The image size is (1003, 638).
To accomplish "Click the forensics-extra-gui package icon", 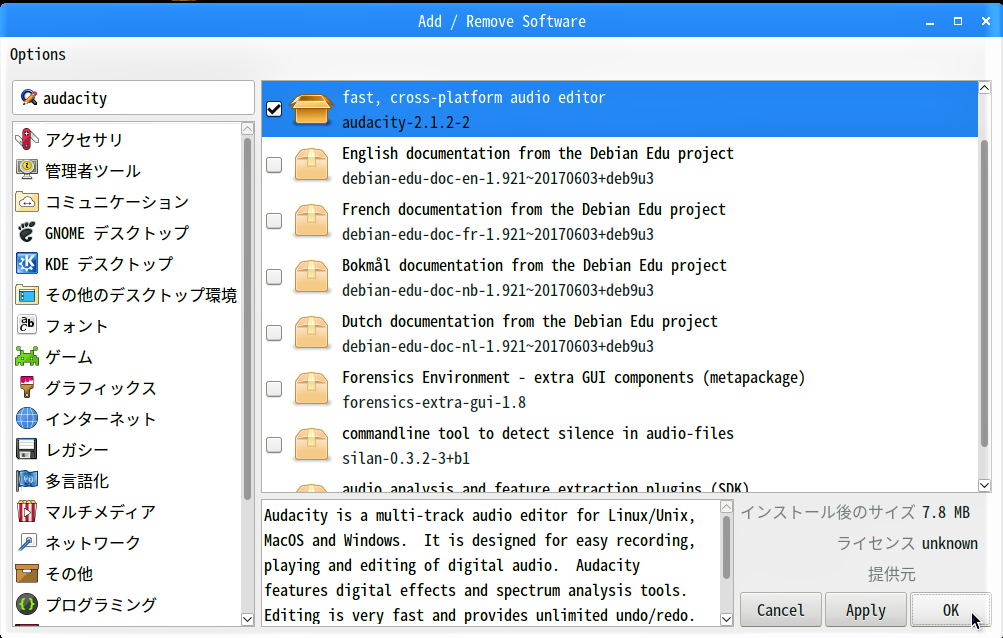I will pos(312,389).
